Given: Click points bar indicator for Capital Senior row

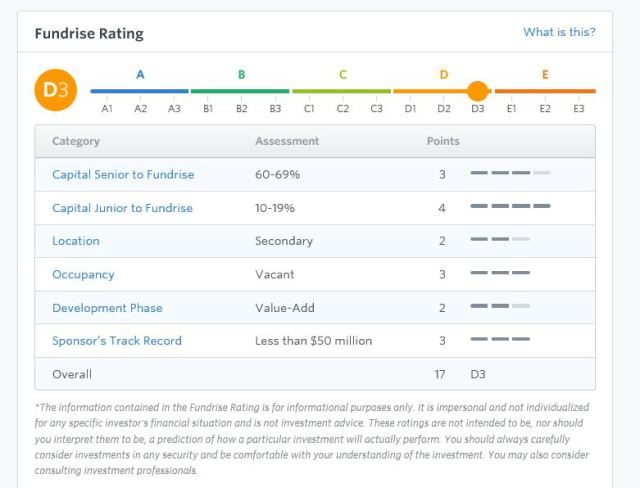Looking at the screenshot, I should [510, 174].
